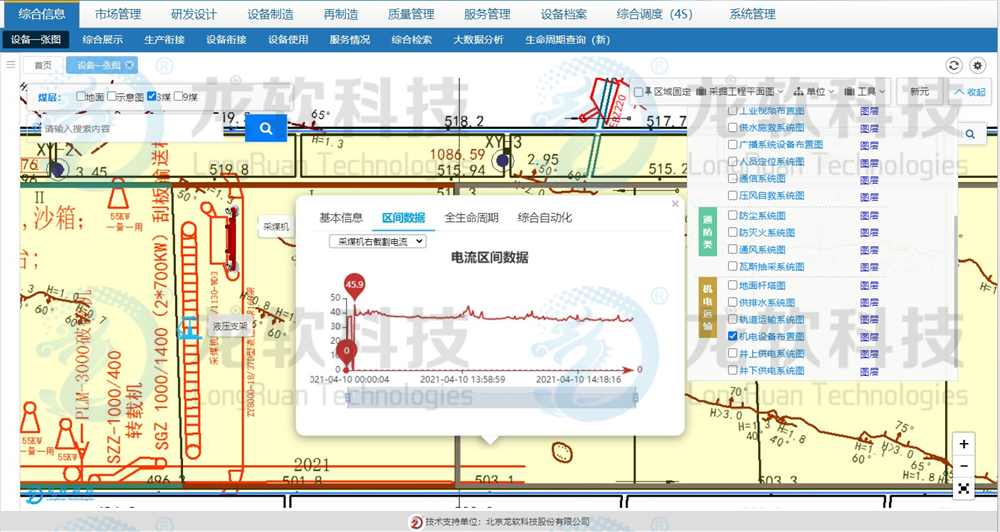Open the gear settings icon
Image resolution: width=1000 pixels, height=532 pixels.
tap(977, 65)
